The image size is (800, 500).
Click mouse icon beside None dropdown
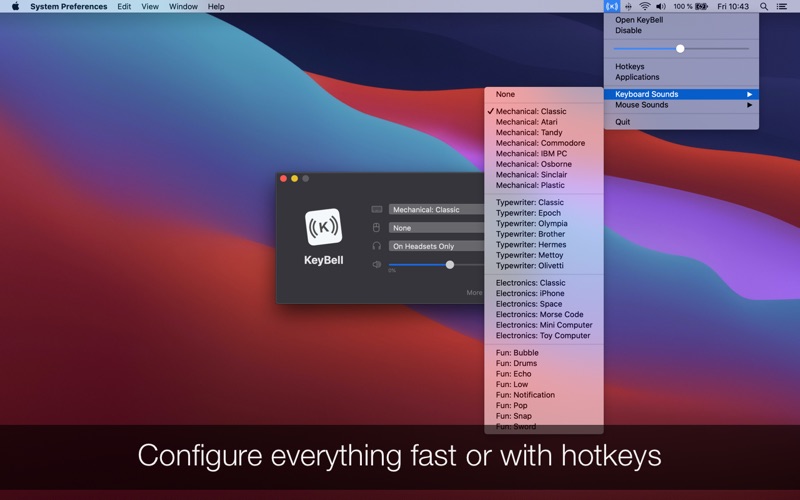377,228
